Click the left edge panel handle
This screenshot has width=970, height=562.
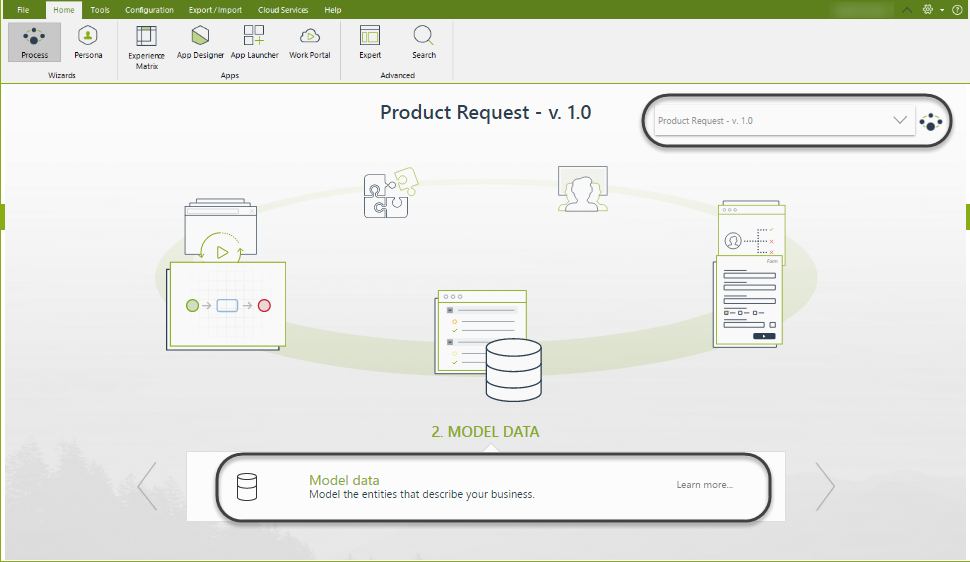click(x=2, y=217)
